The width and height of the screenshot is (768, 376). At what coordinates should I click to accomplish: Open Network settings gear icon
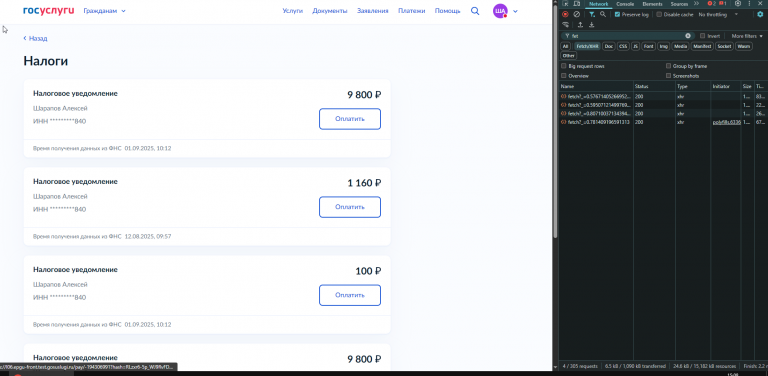point(760,14)
